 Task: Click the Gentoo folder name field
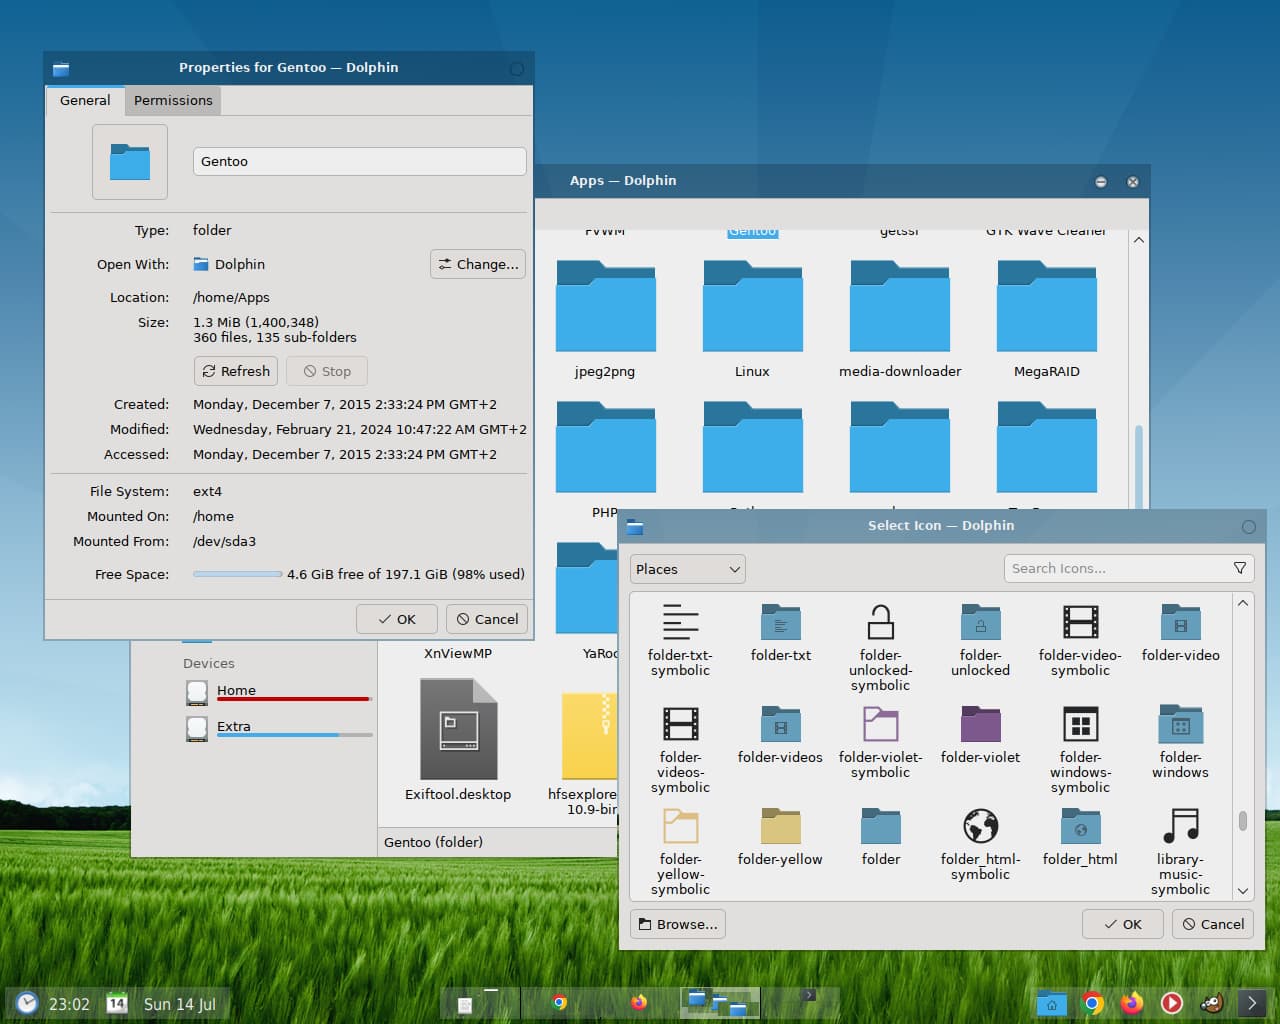click(x=359, y=161)
